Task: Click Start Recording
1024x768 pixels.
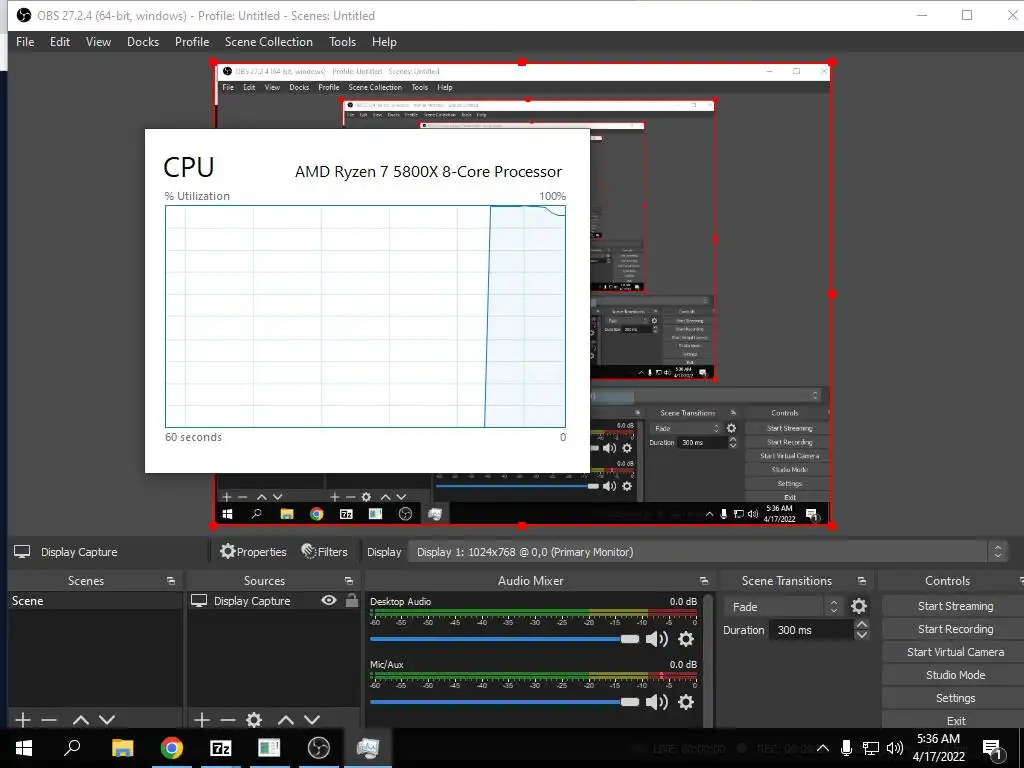Action: [x=955, y=629]
